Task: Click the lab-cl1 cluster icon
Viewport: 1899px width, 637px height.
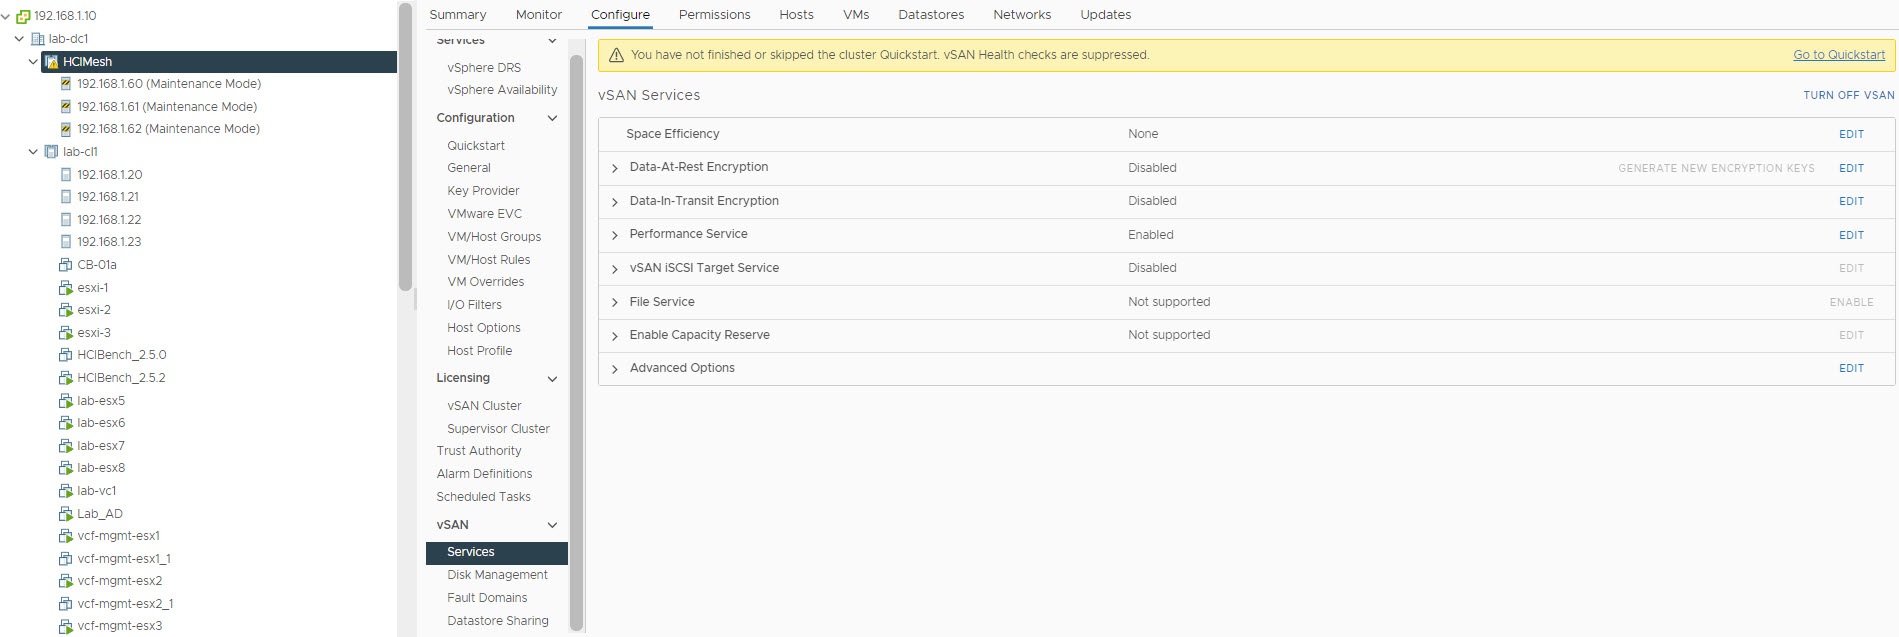Action: [51, 152]
